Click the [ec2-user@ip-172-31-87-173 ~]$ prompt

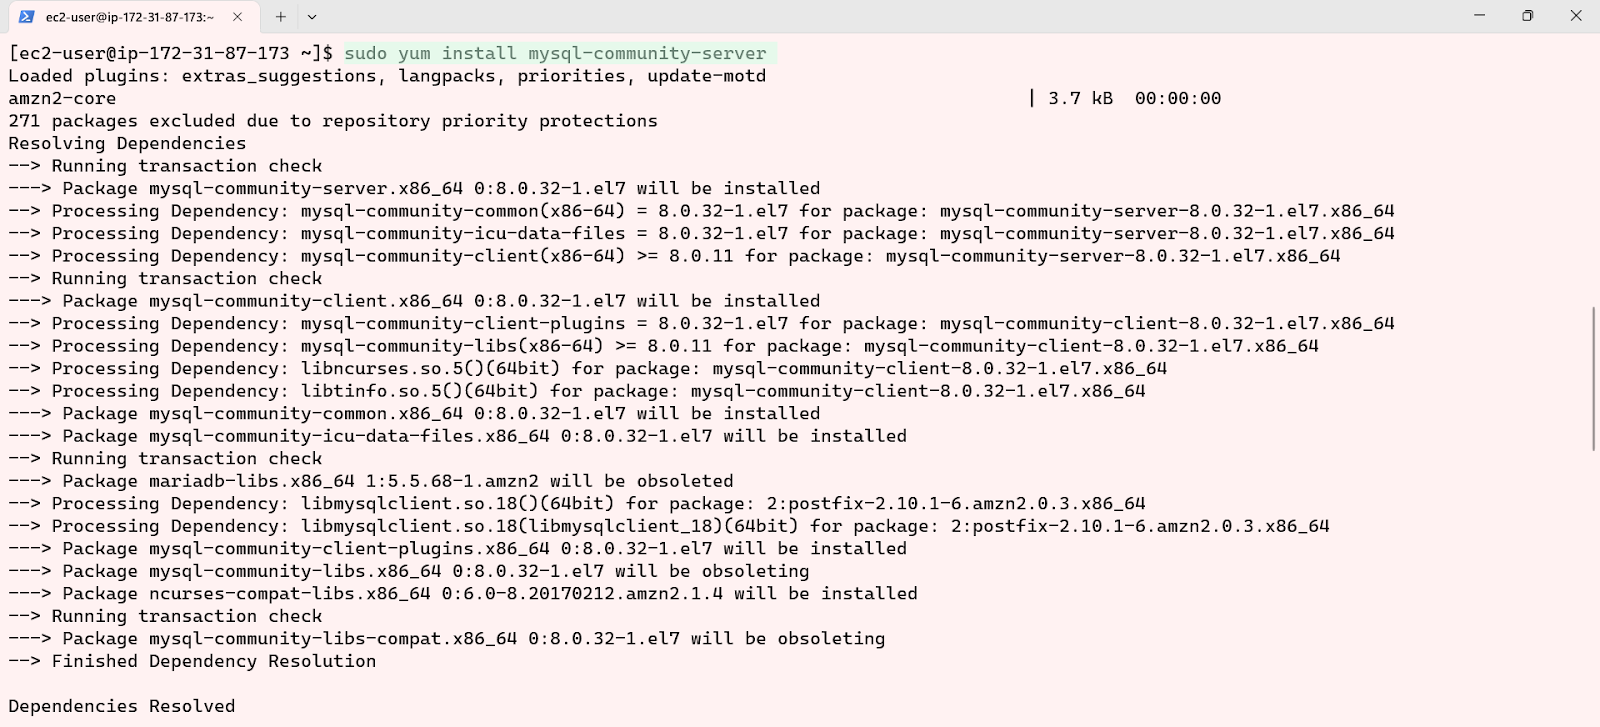click(x=171, y=53)
